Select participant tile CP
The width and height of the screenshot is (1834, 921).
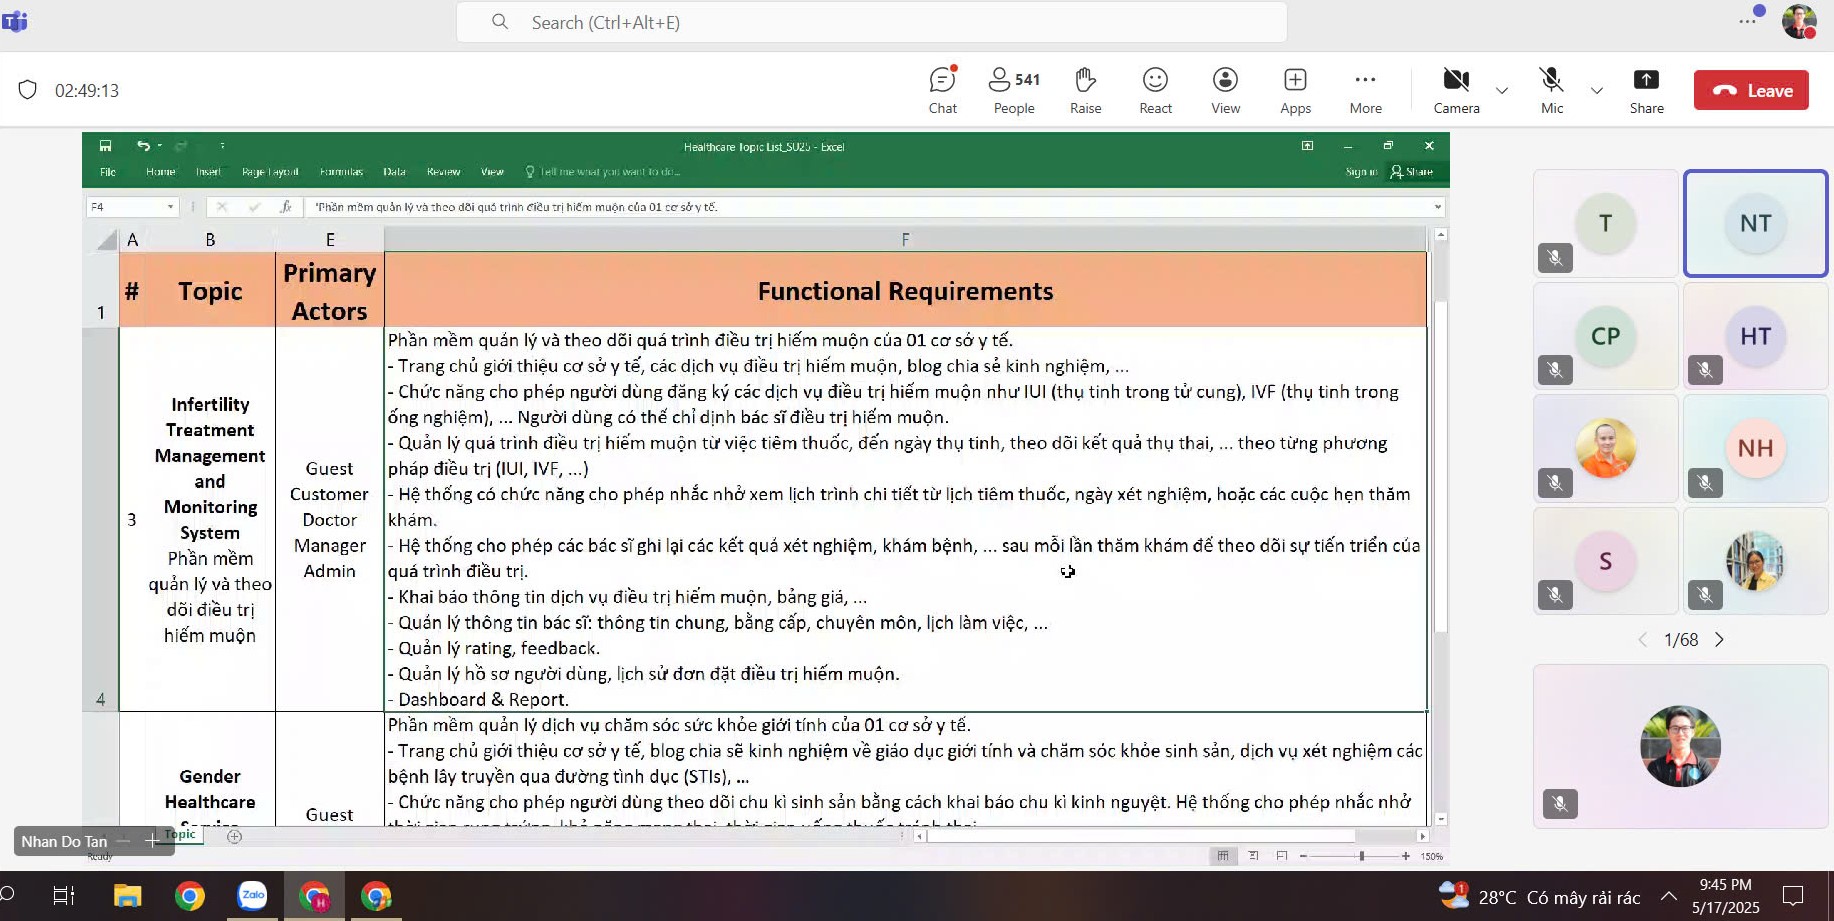[1605, 336]
